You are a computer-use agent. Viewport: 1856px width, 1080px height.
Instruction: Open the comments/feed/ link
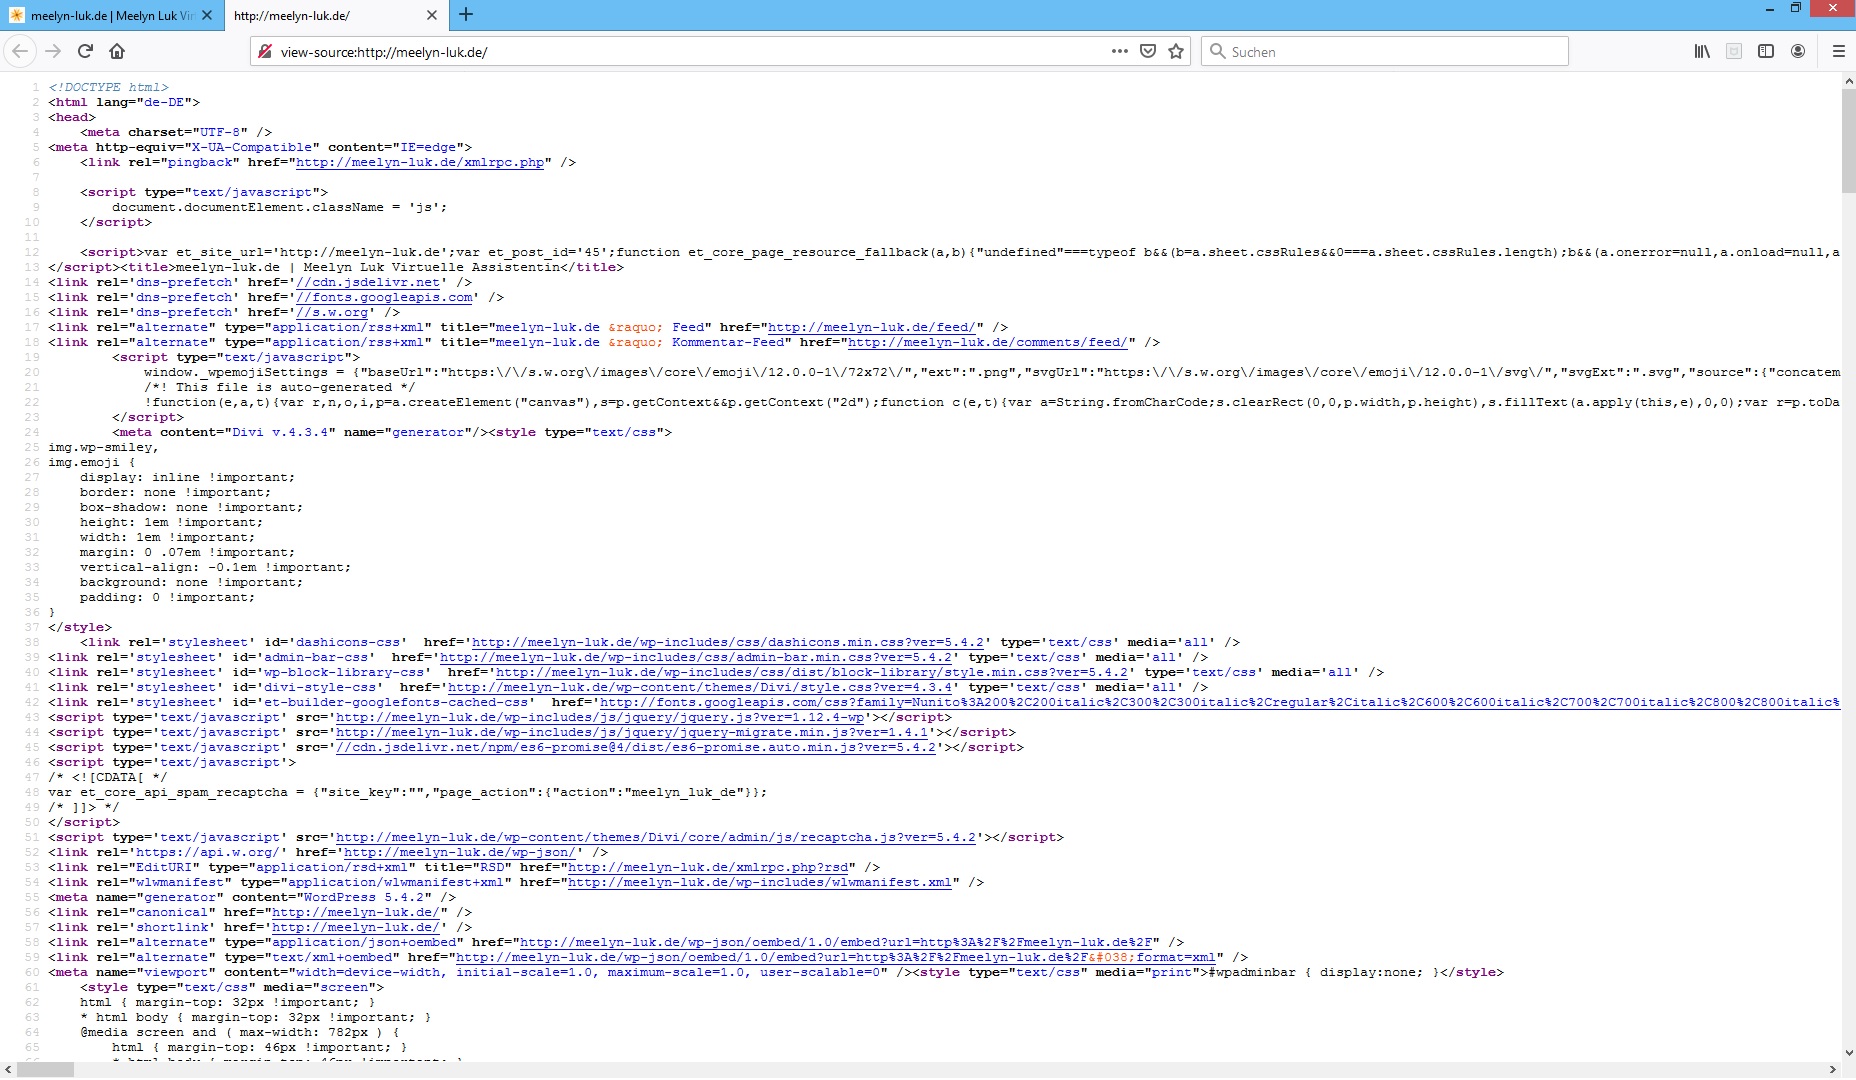pos(988,342)
